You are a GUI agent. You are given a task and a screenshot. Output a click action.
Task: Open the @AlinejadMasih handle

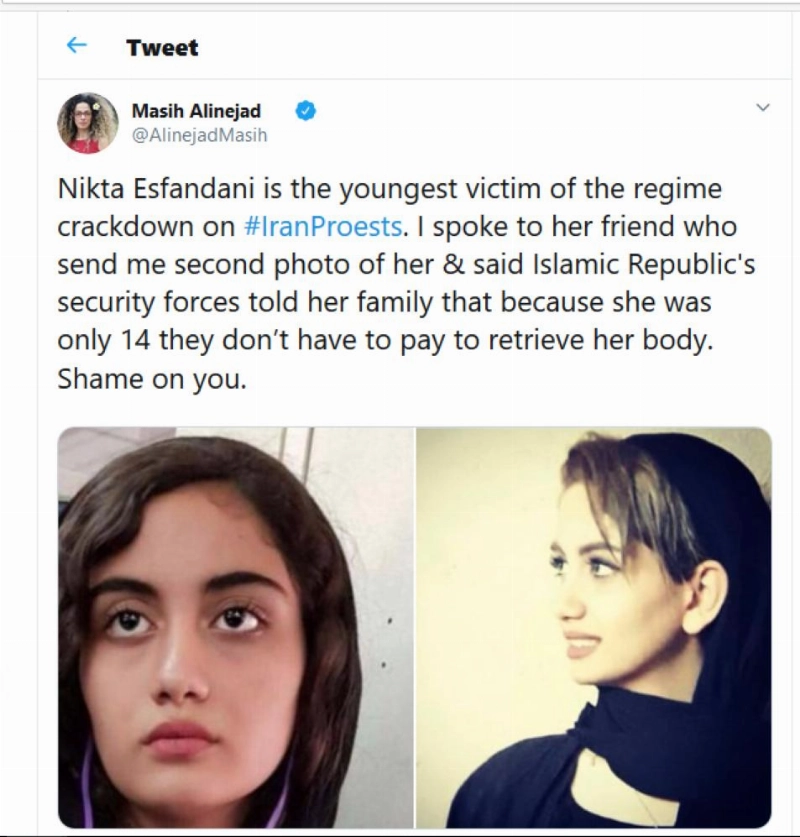pos(199,135)
